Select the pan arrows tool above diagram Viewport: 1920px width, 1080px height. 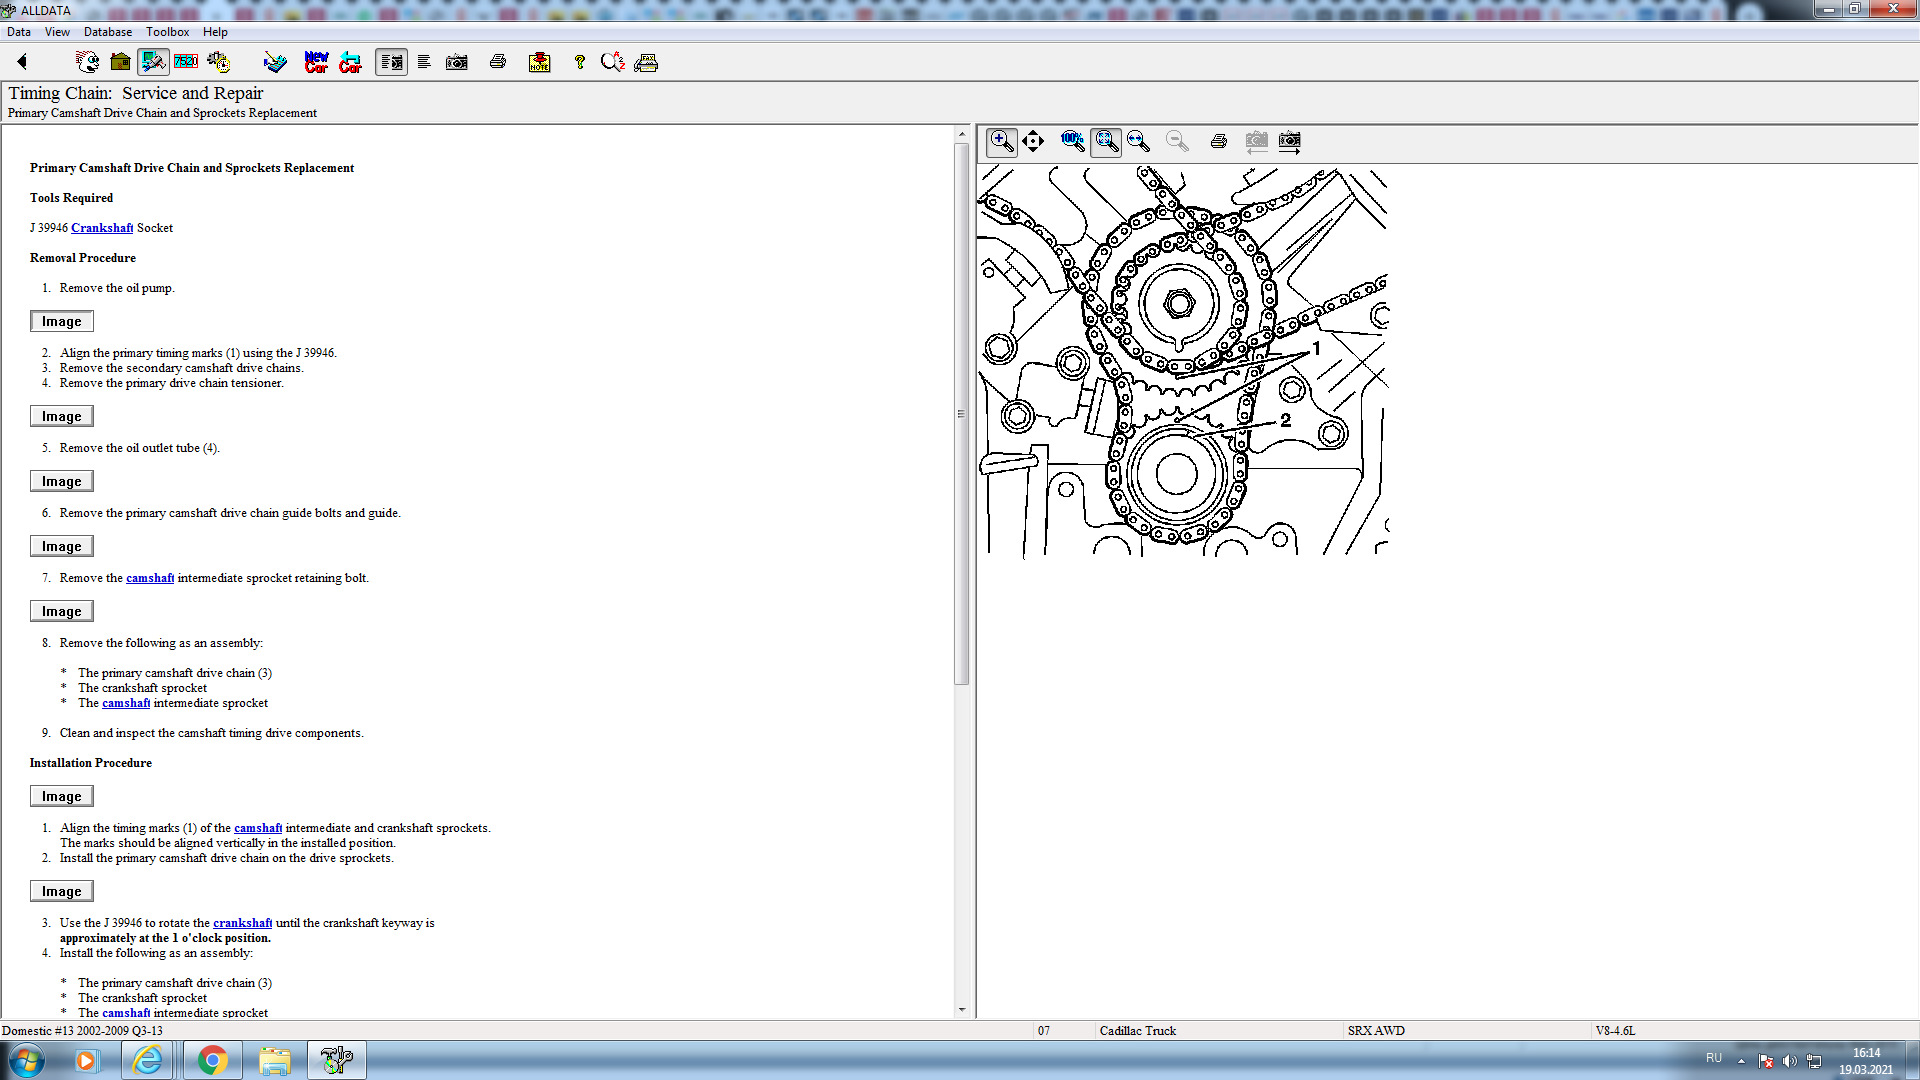tap(1033, 141)
